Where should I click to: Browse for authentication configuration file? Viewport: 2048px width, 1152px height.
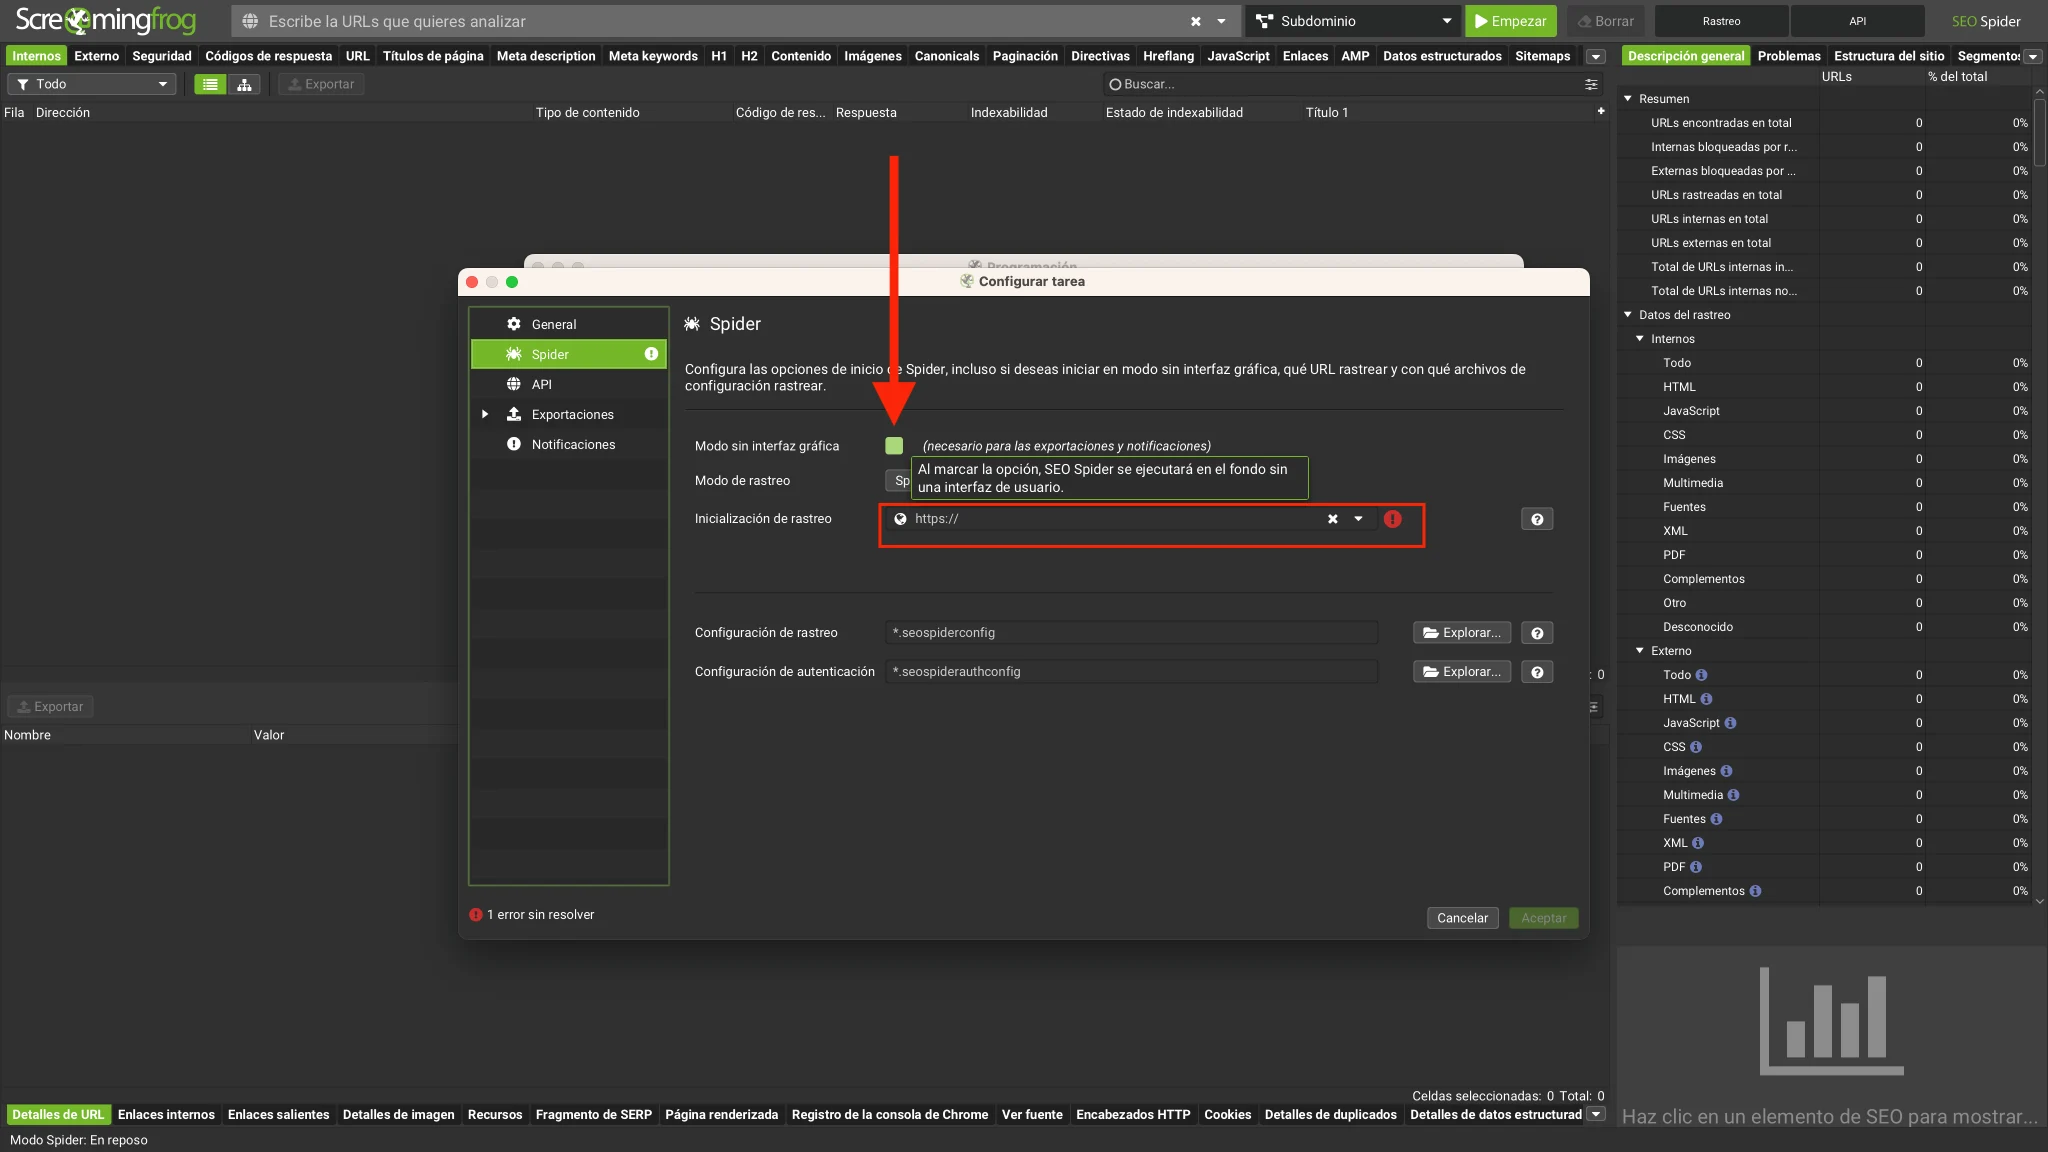(1462, 671)
